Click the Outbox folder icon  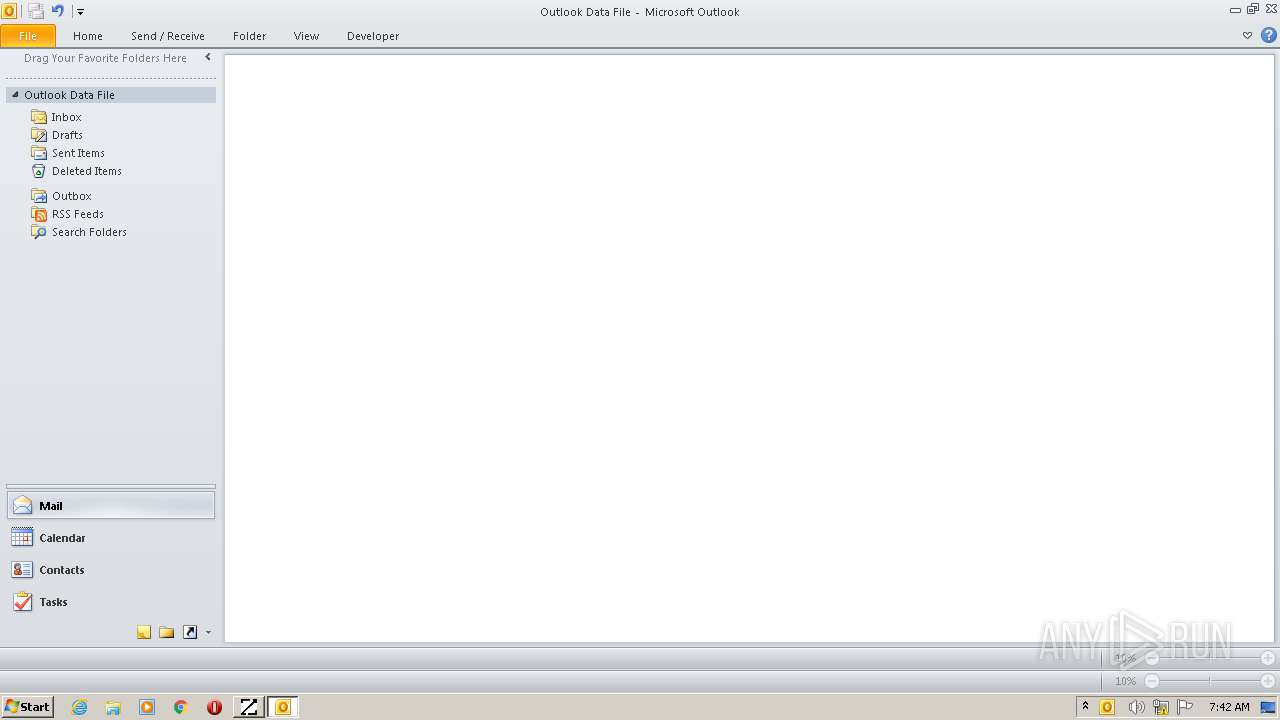(x=39, y=196)
